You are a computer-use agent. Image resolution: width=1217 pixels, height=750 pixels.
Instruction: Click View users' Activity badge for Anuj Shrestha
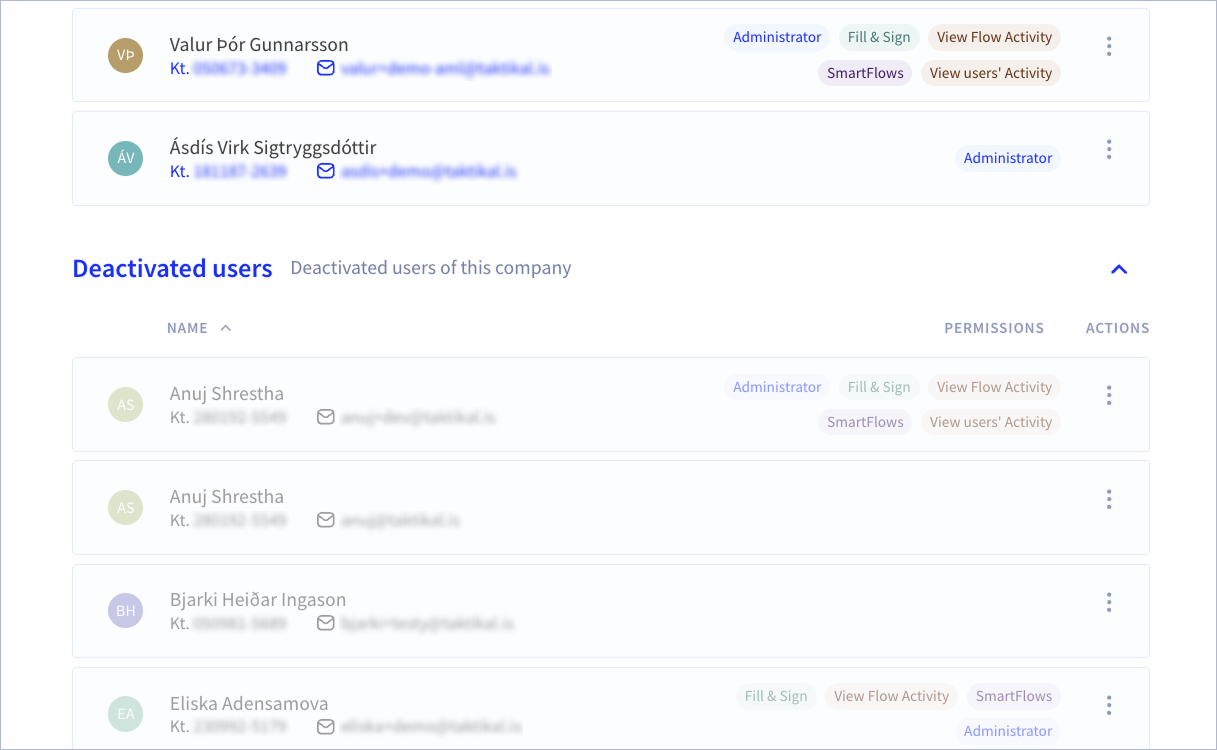pyautogui.click(x=991, y=422)
